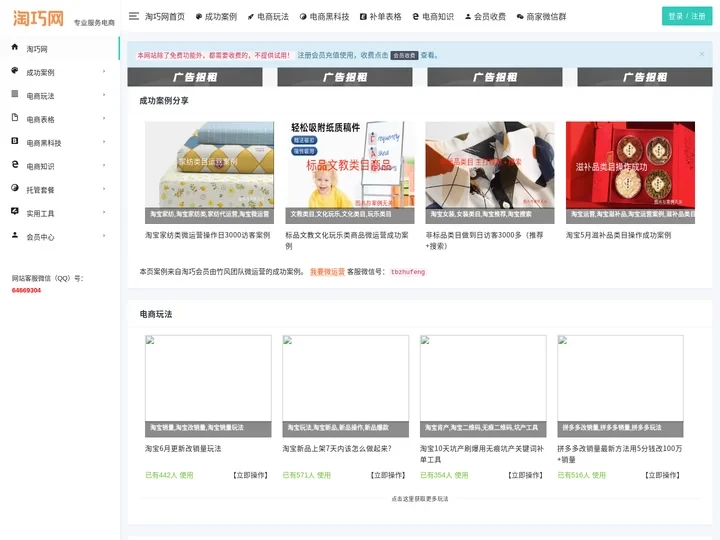Viewport: 720px width, 540px height.
Task: Click the 成功案例 sidebar icon
Action: [x=15, y=70]
